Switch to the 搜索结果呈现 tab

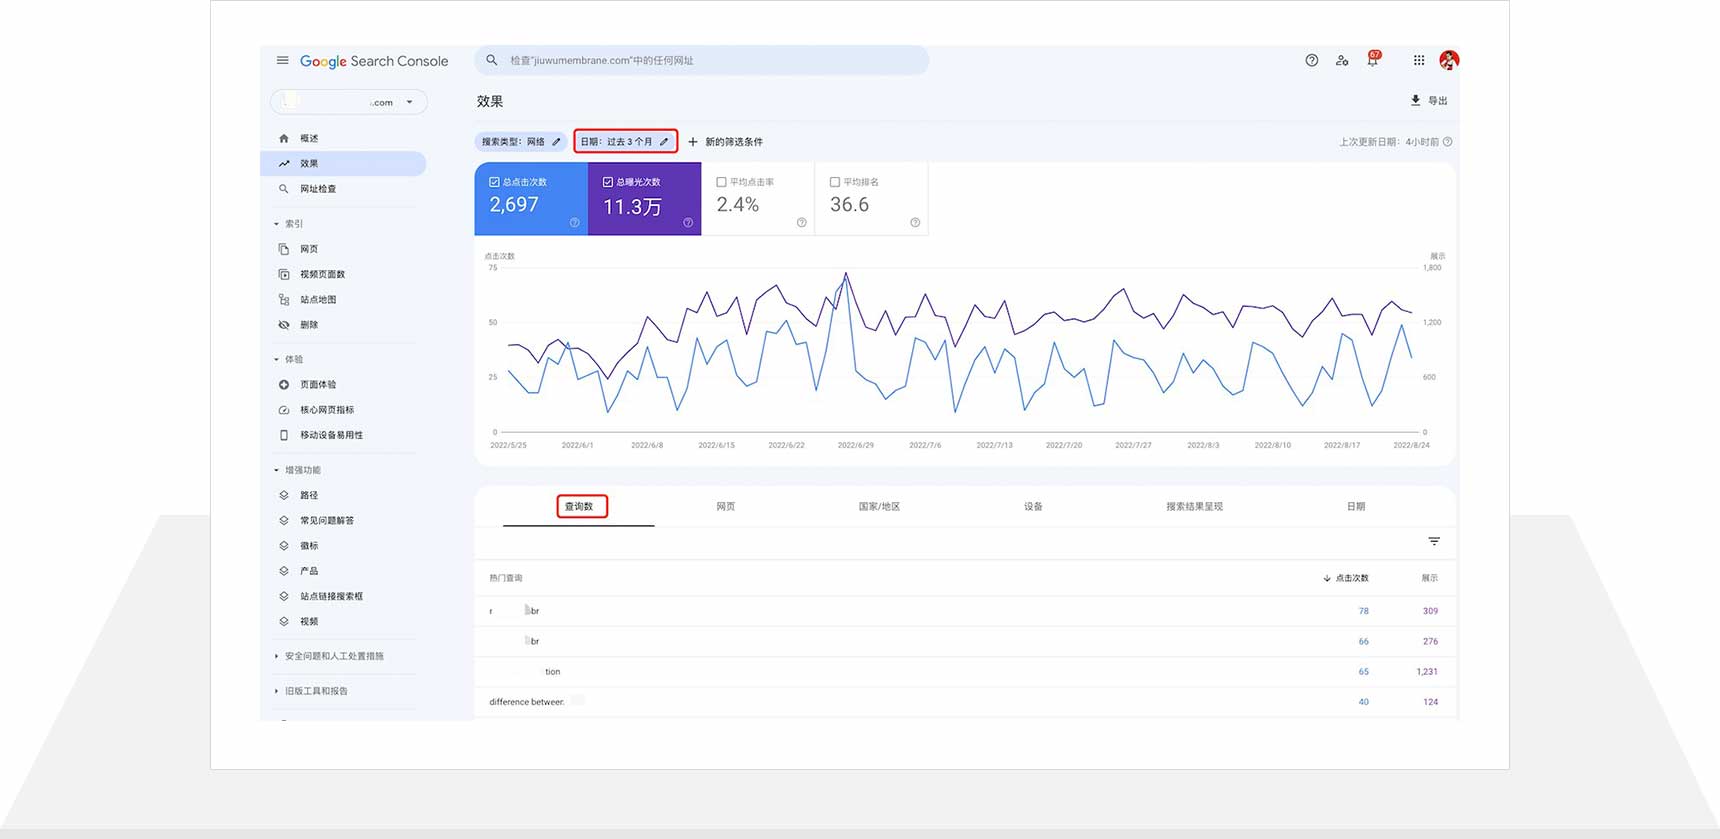point(1194,507)
